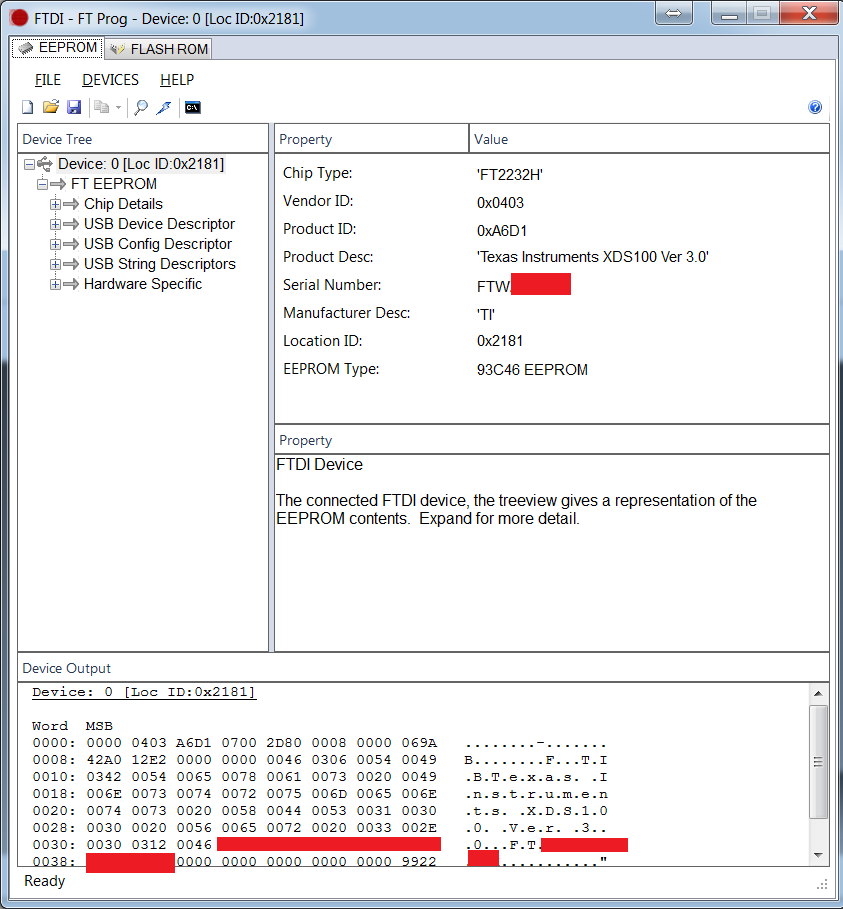Click the Device Output scrollbar up arrow
Screen dimensions: 843x909
pyautogui.click(x=818, y=693)
